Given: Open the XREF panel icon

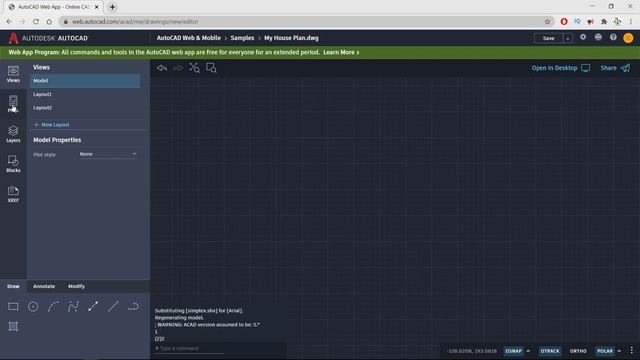Looking at the screenshot, I should 13,194.
